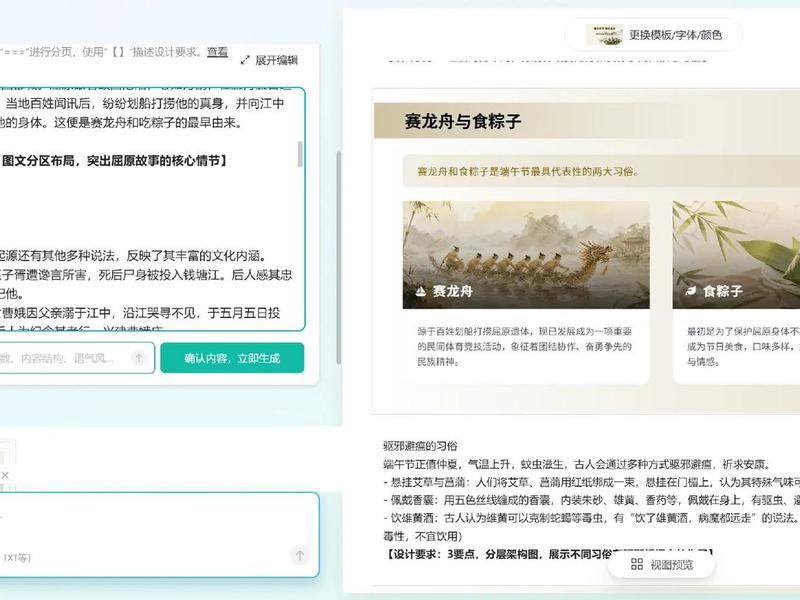The height and width of the screenshot is (600, 800).
Task: Click the upload arrow in the bottom chat box
Action: (299, 555)
